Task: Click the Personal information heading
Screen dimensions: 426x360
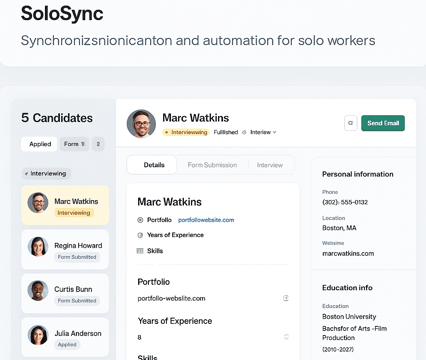Action: (358, 174)
